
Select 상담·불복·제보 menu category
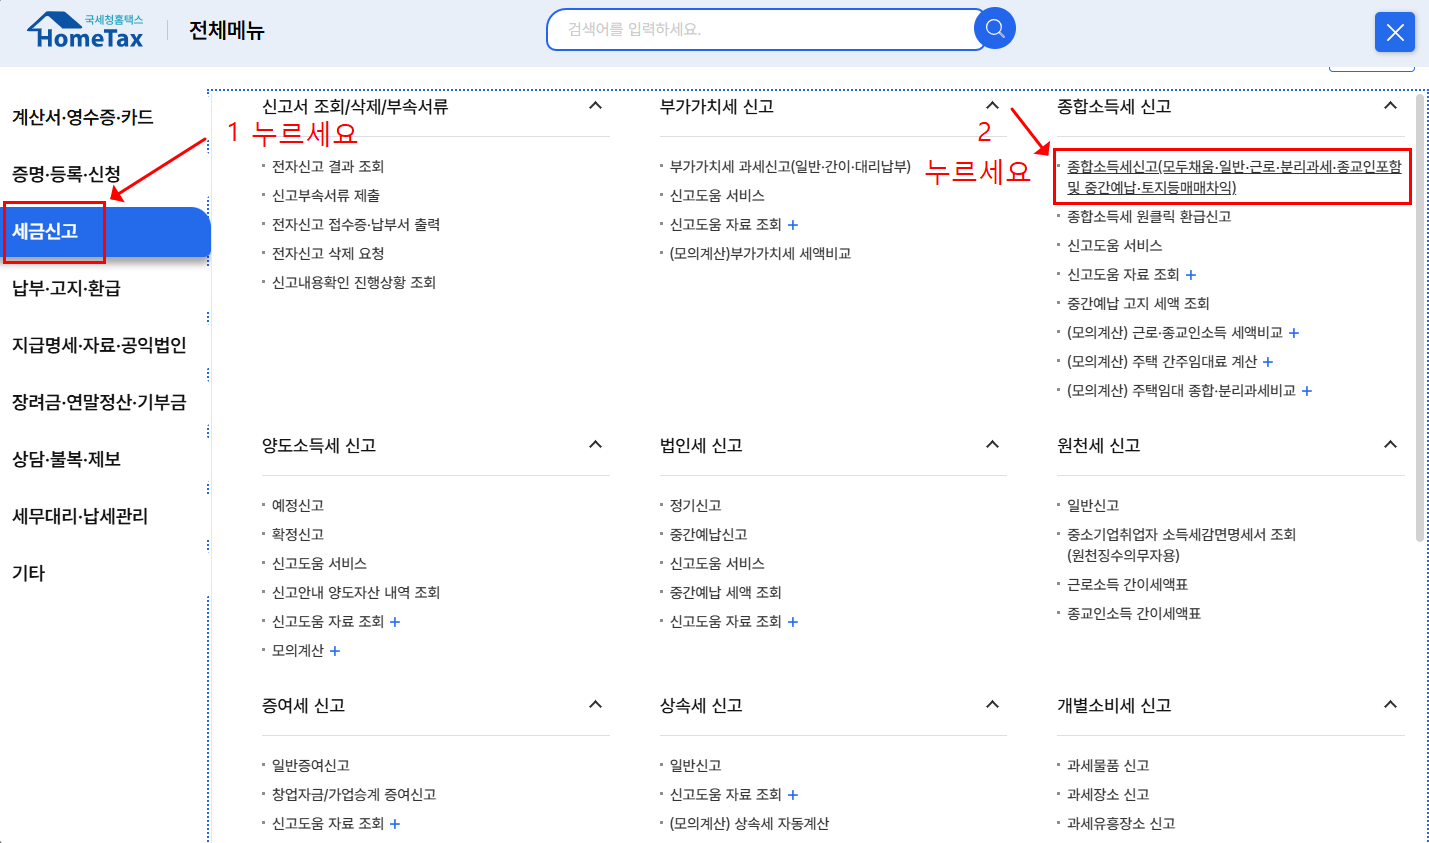click(66, 459)
